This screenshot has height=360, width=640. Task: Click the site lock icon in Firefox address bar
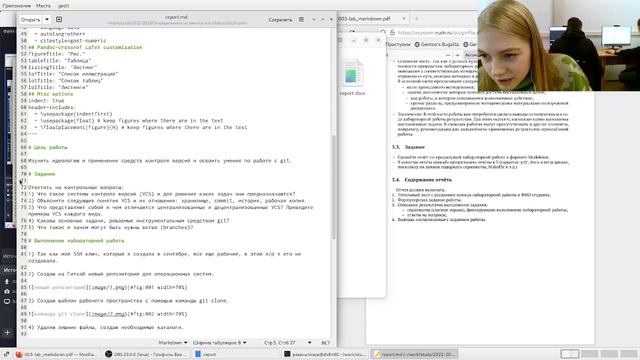click(392, 32)
